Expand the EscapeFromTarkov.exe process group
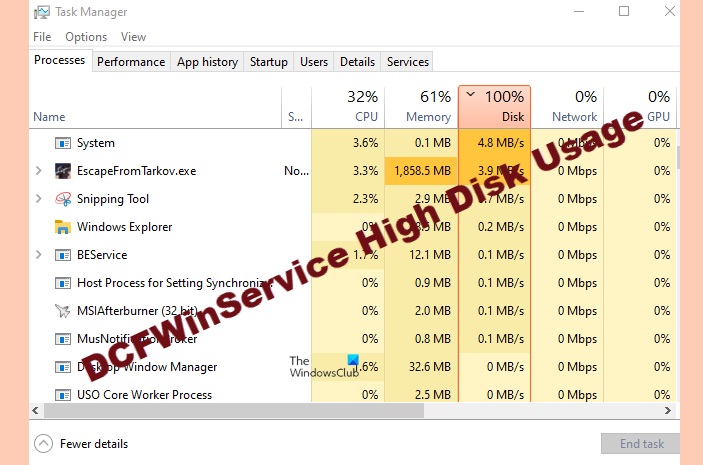This screenshot has width=703, height=465. tap(39, 171)
